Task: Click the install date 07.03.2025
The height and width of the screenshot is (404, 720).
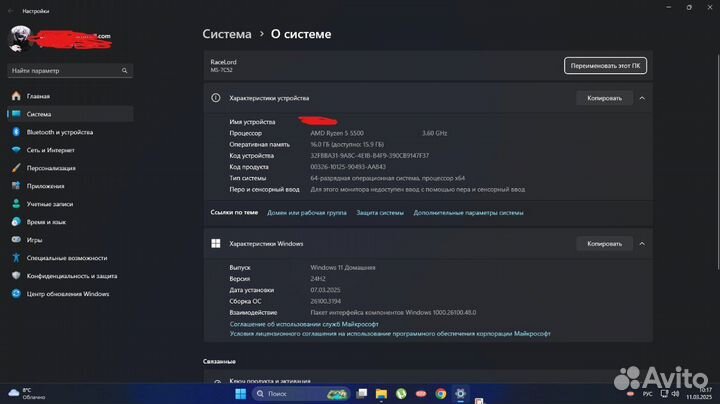Action: [x=325, y=290]
